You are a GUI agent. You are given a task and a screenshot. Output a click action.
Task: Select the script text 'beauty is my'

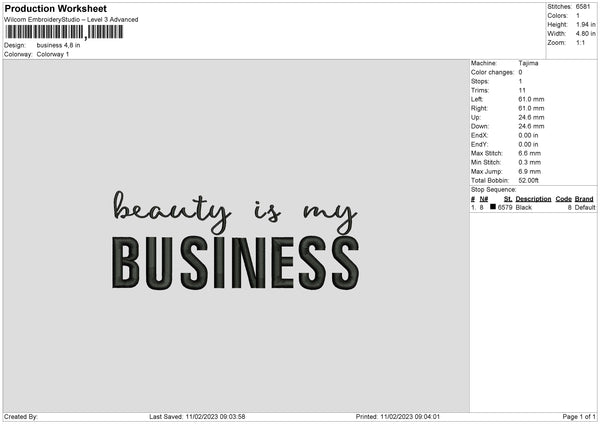(235, 213)
